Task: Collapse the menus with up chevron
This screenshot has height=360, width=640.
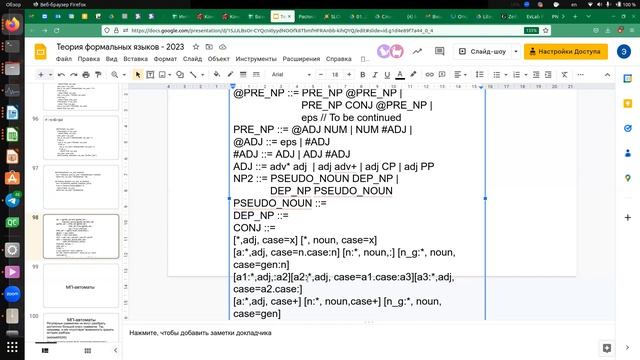Action: pos(607,74)
